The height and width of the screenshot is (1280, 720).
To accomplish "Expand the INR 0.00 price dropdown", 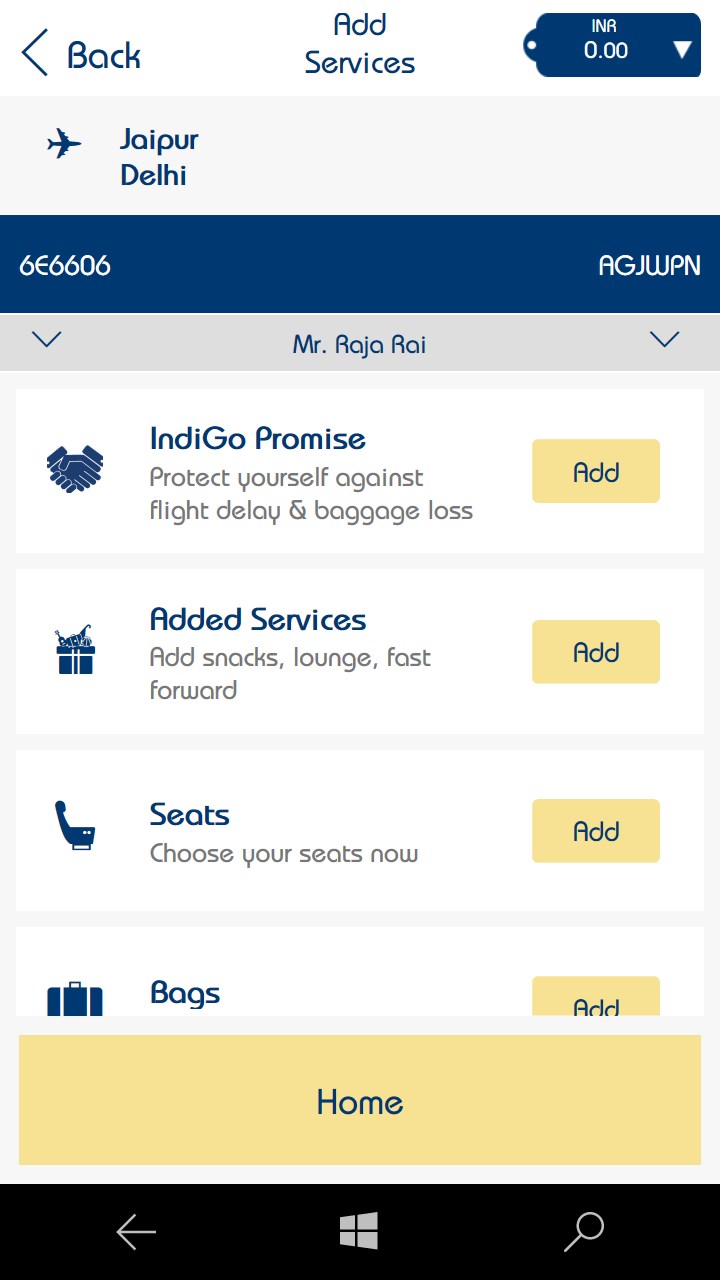I will click(683, 50).
